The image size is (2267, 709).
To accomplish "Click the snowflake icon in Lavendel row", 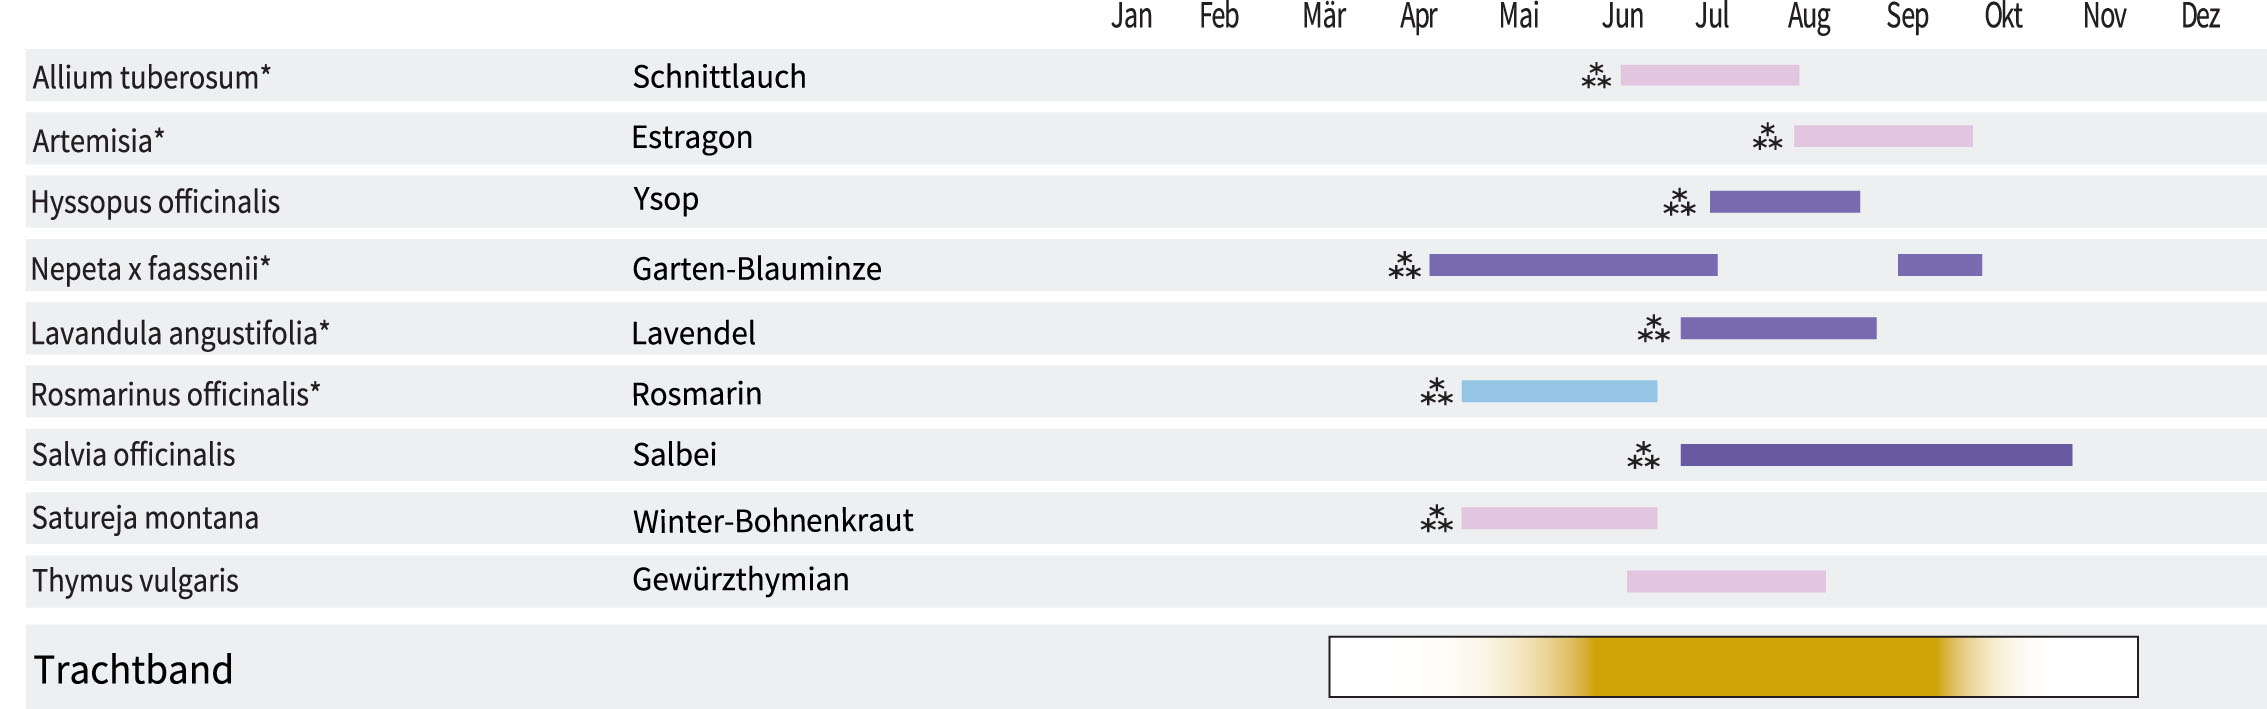I will 1653,329.
